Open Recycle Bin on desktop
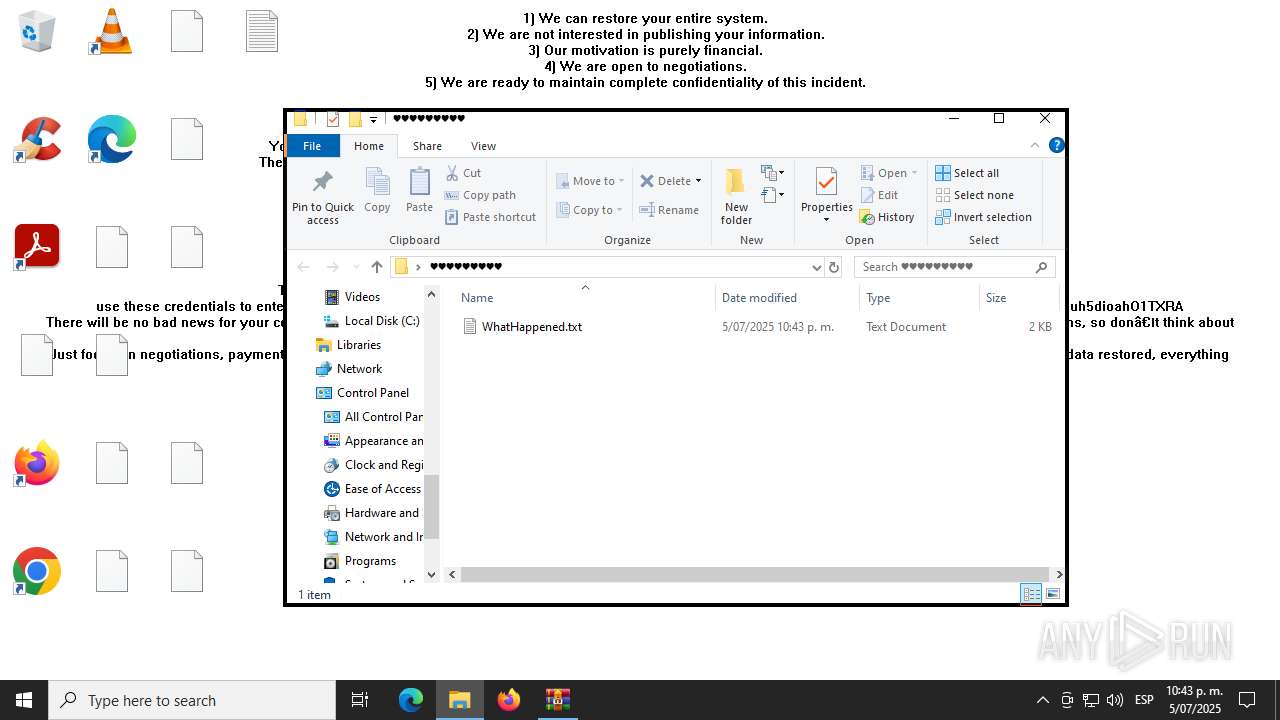Image resolution: width=1280 pixels, height=720 pixels. point(37,31)
